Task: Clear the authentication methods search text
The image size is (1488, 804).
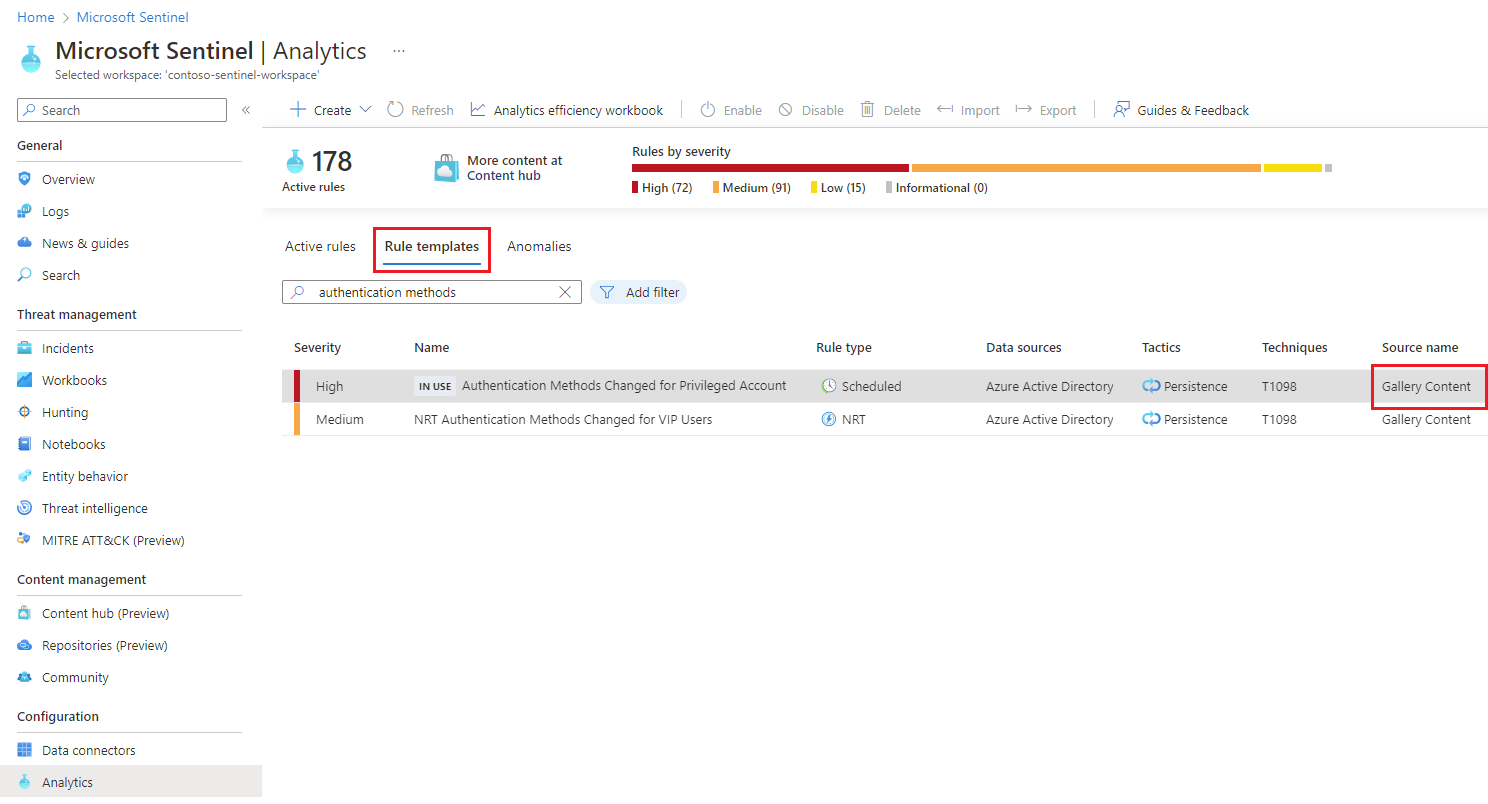Action: pos(565,292)
